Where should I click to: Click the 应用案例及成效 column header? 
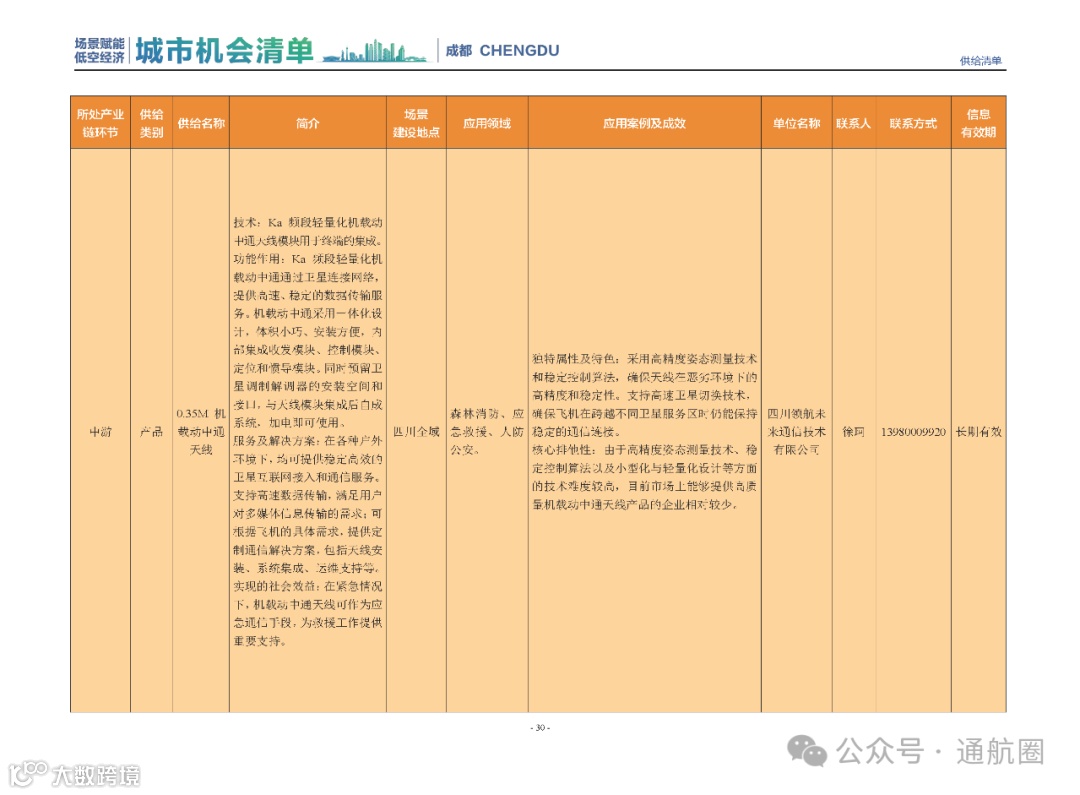pyautogui.click(x=645, y=123)
